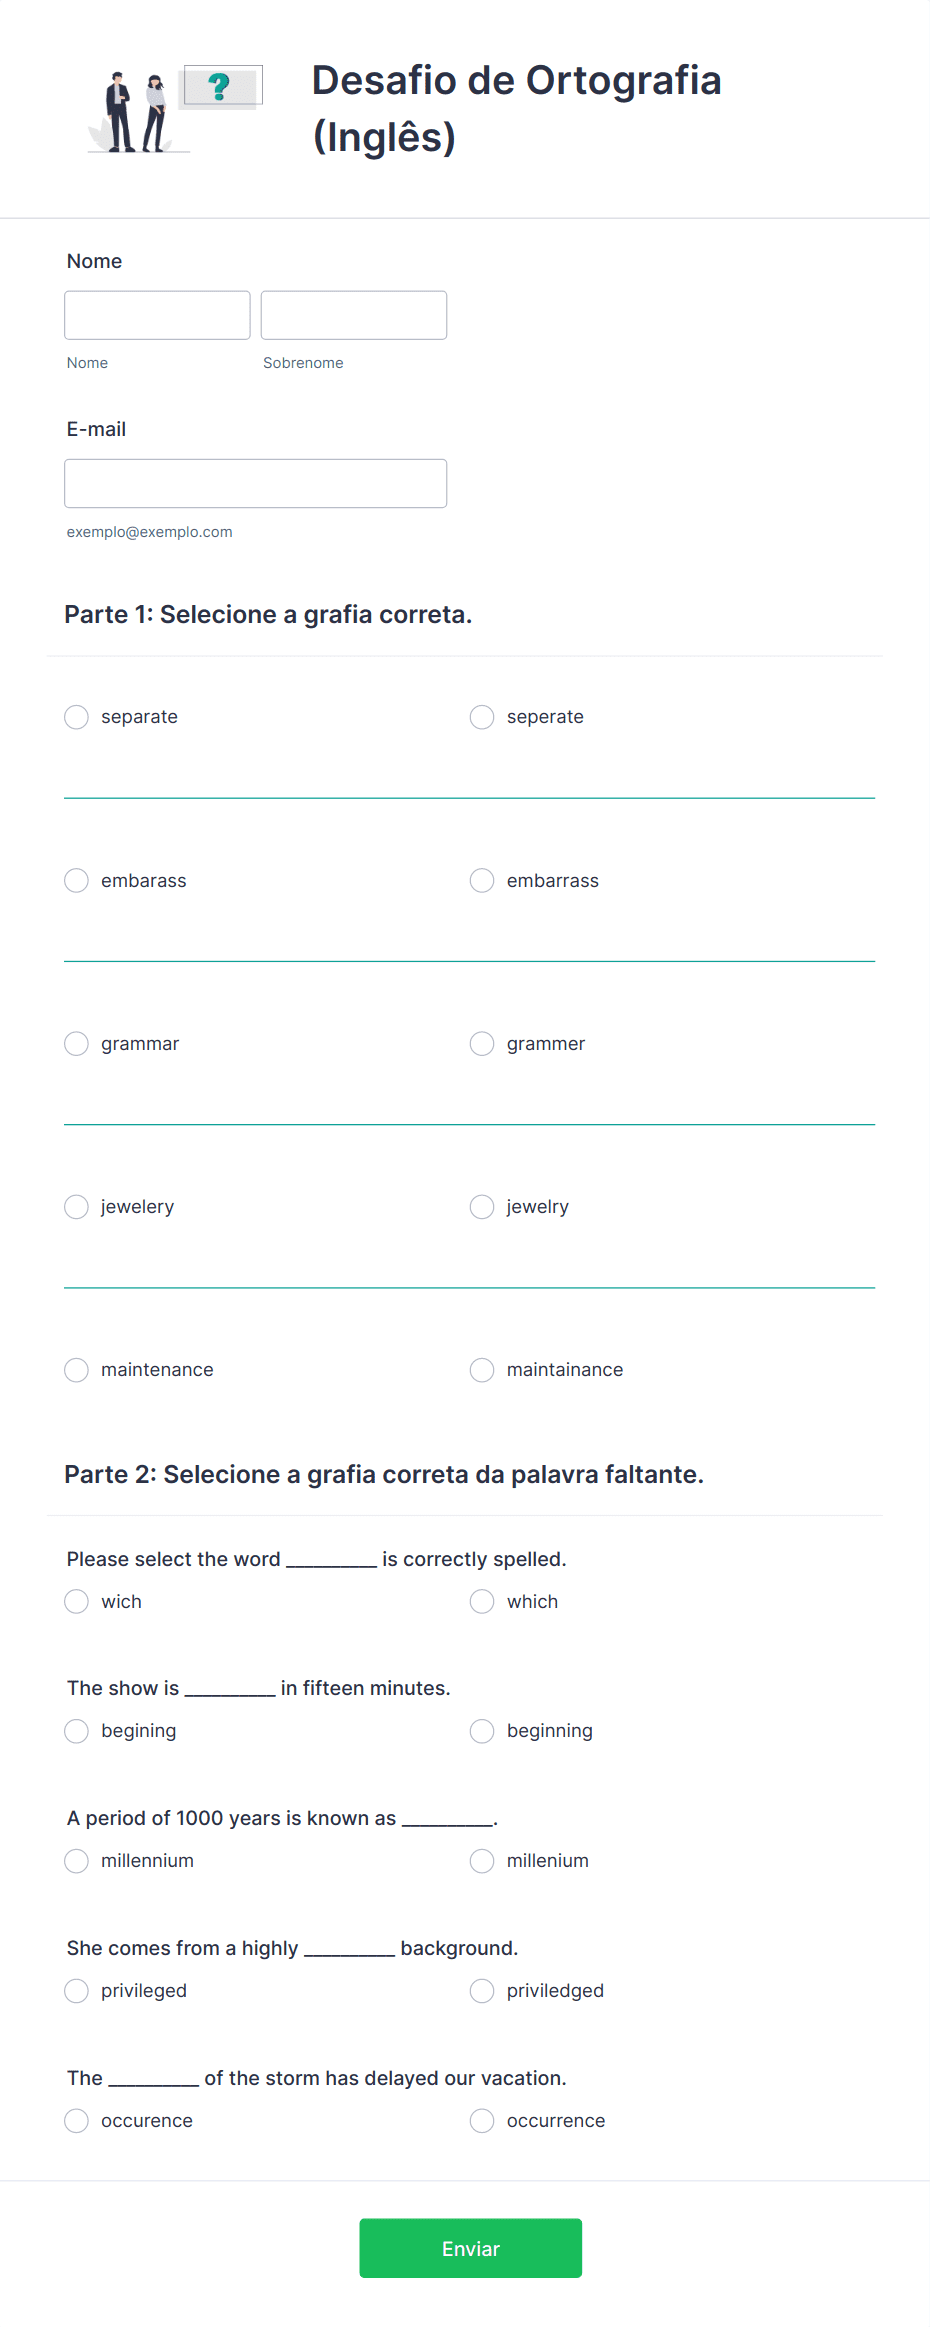This screenshot has width=930, height=2327.
Task: Select the 'jewelry' radio option
Action: (x=482, y=1207)
